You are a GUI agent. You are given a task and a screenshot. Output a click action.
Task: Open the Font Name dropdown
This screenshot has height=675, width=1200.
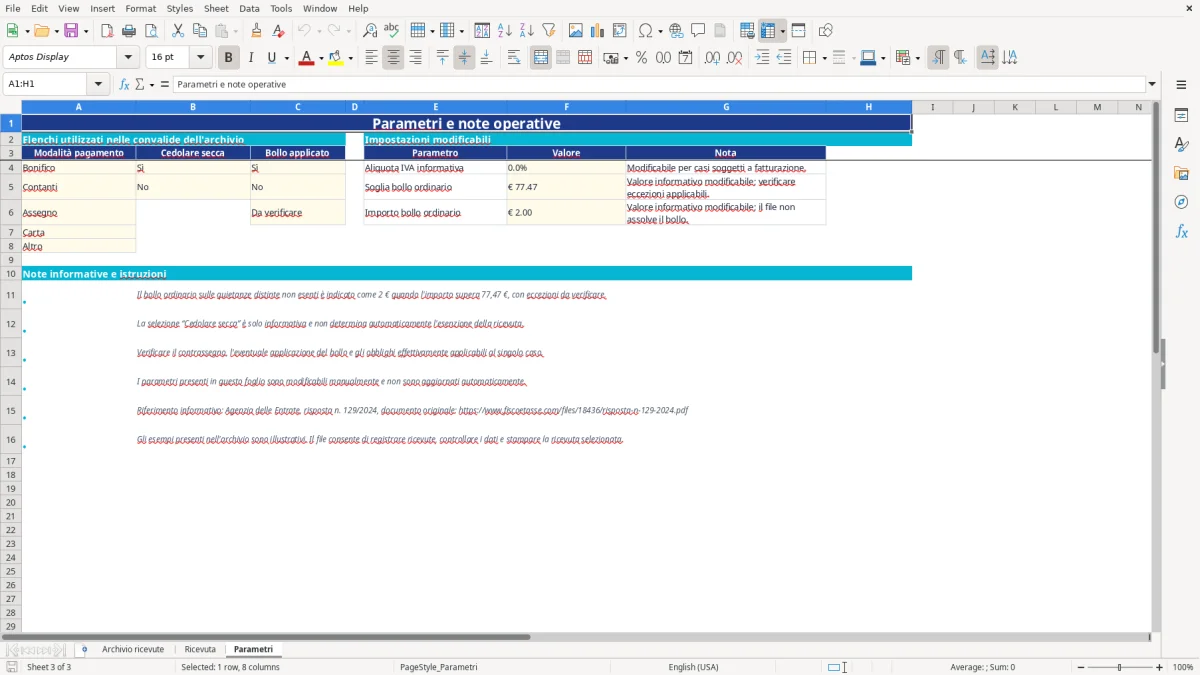coord(128,57)
